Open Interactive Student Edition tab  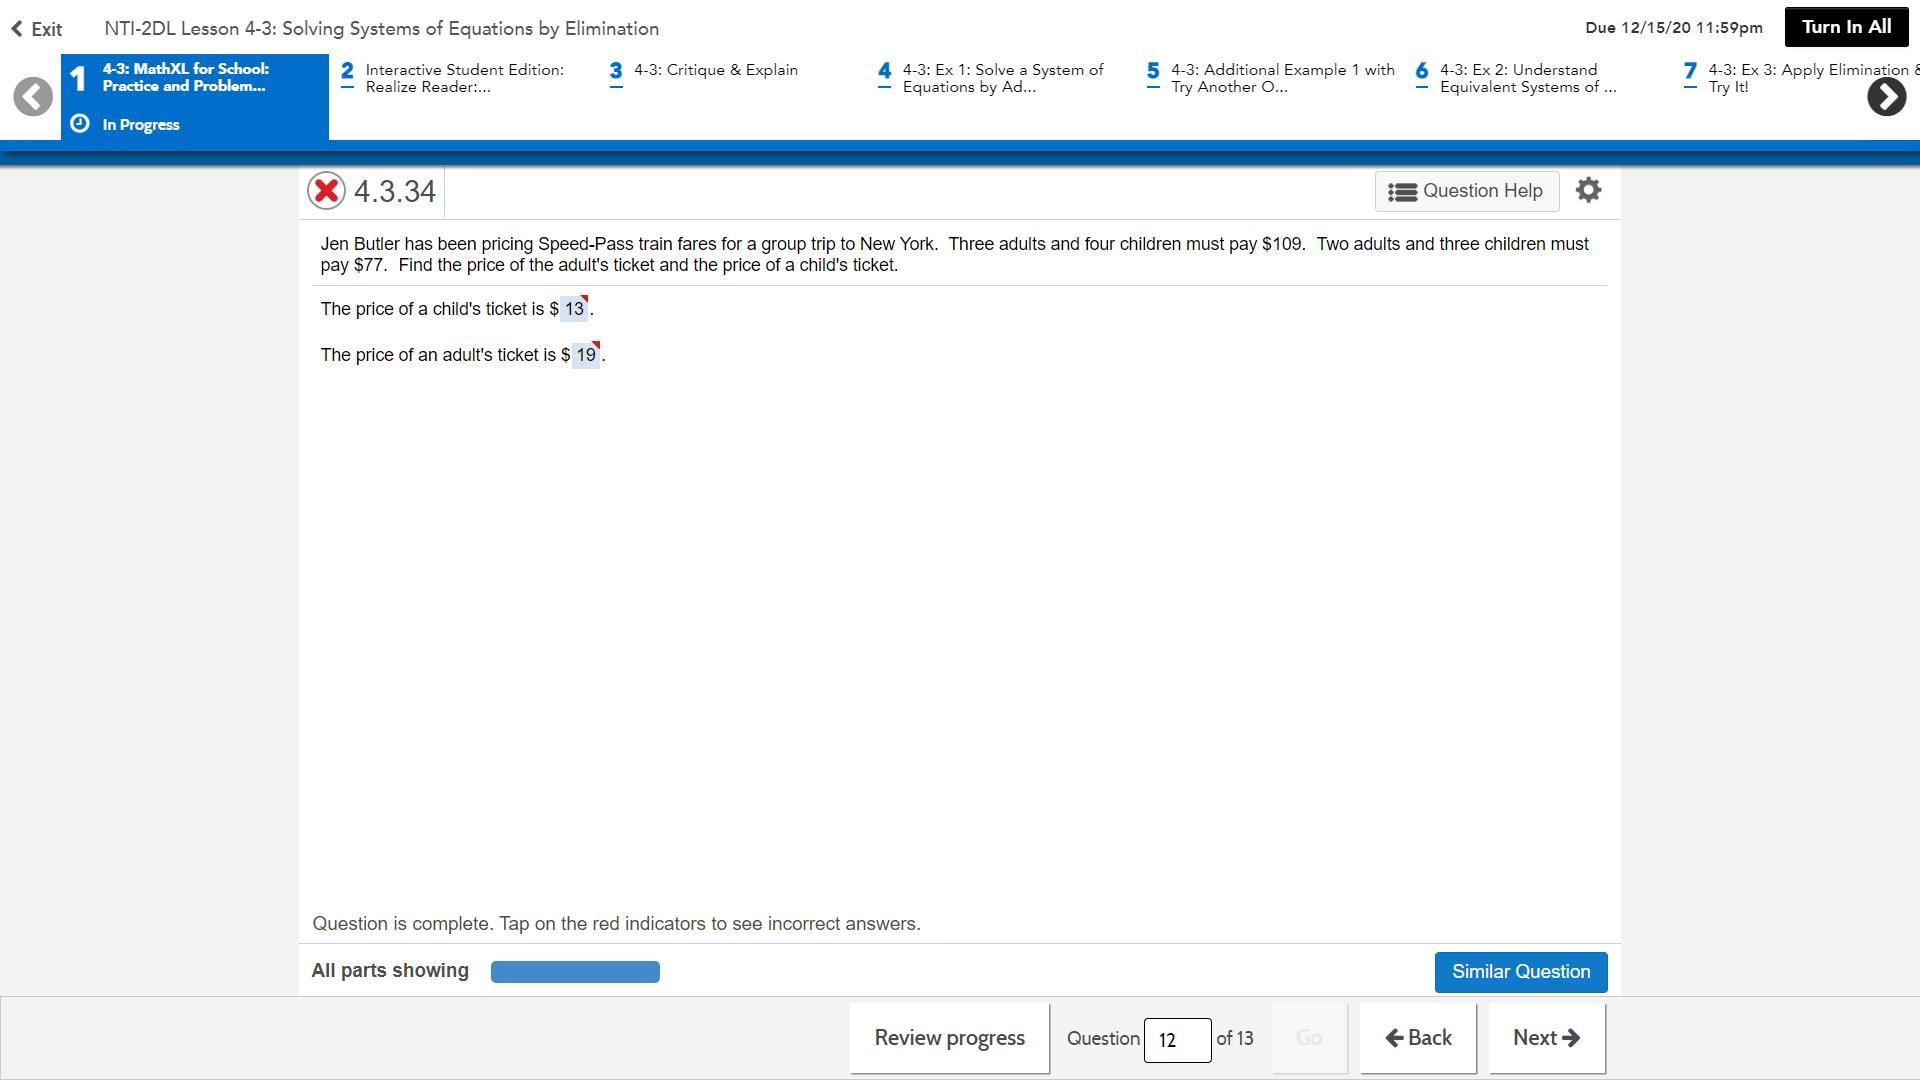point(464,78)
